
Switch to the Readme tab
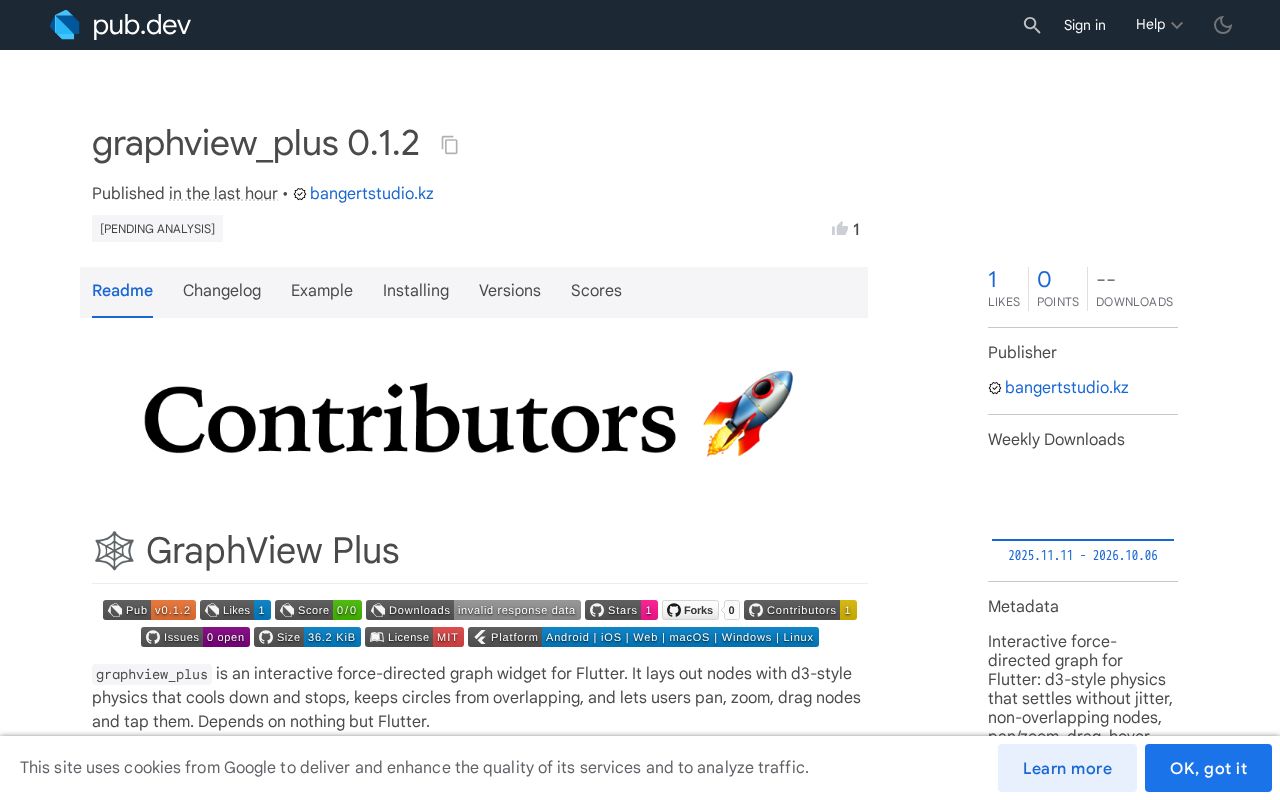click(122, 291)
